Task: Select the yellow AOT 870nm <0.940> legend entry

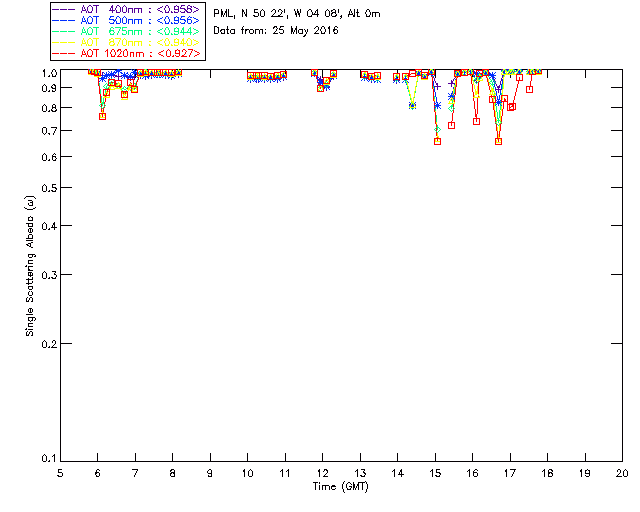Action: click(140, 42)
